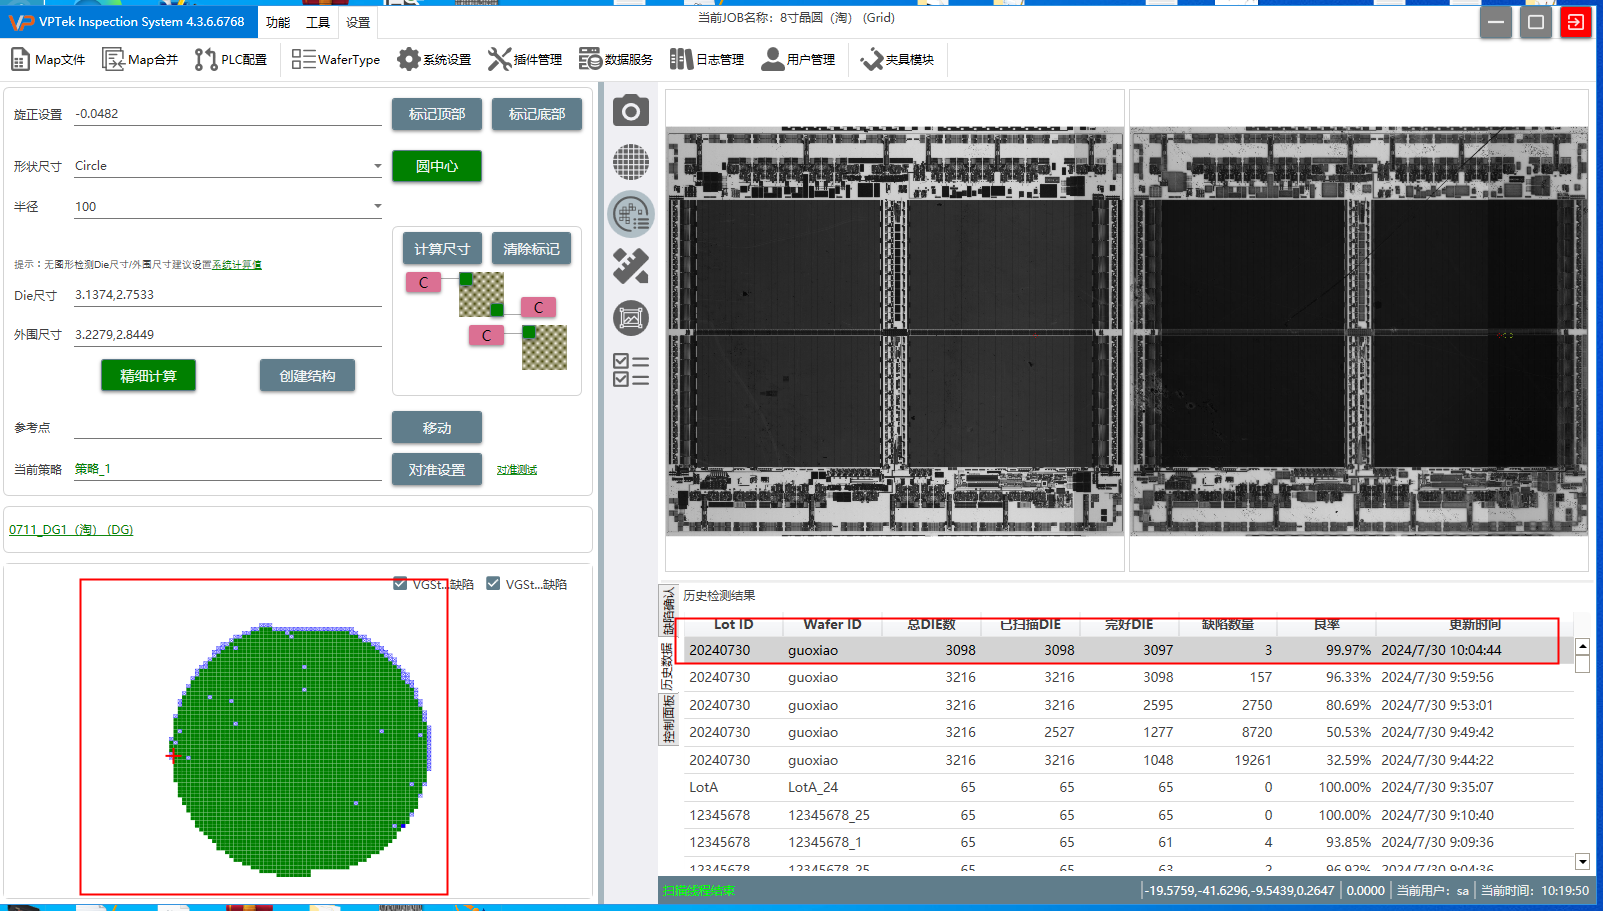Switch to the 缺陷确认 vertical tab
The height and width of the screenshot is (911, 1603).
click(668, 611)
